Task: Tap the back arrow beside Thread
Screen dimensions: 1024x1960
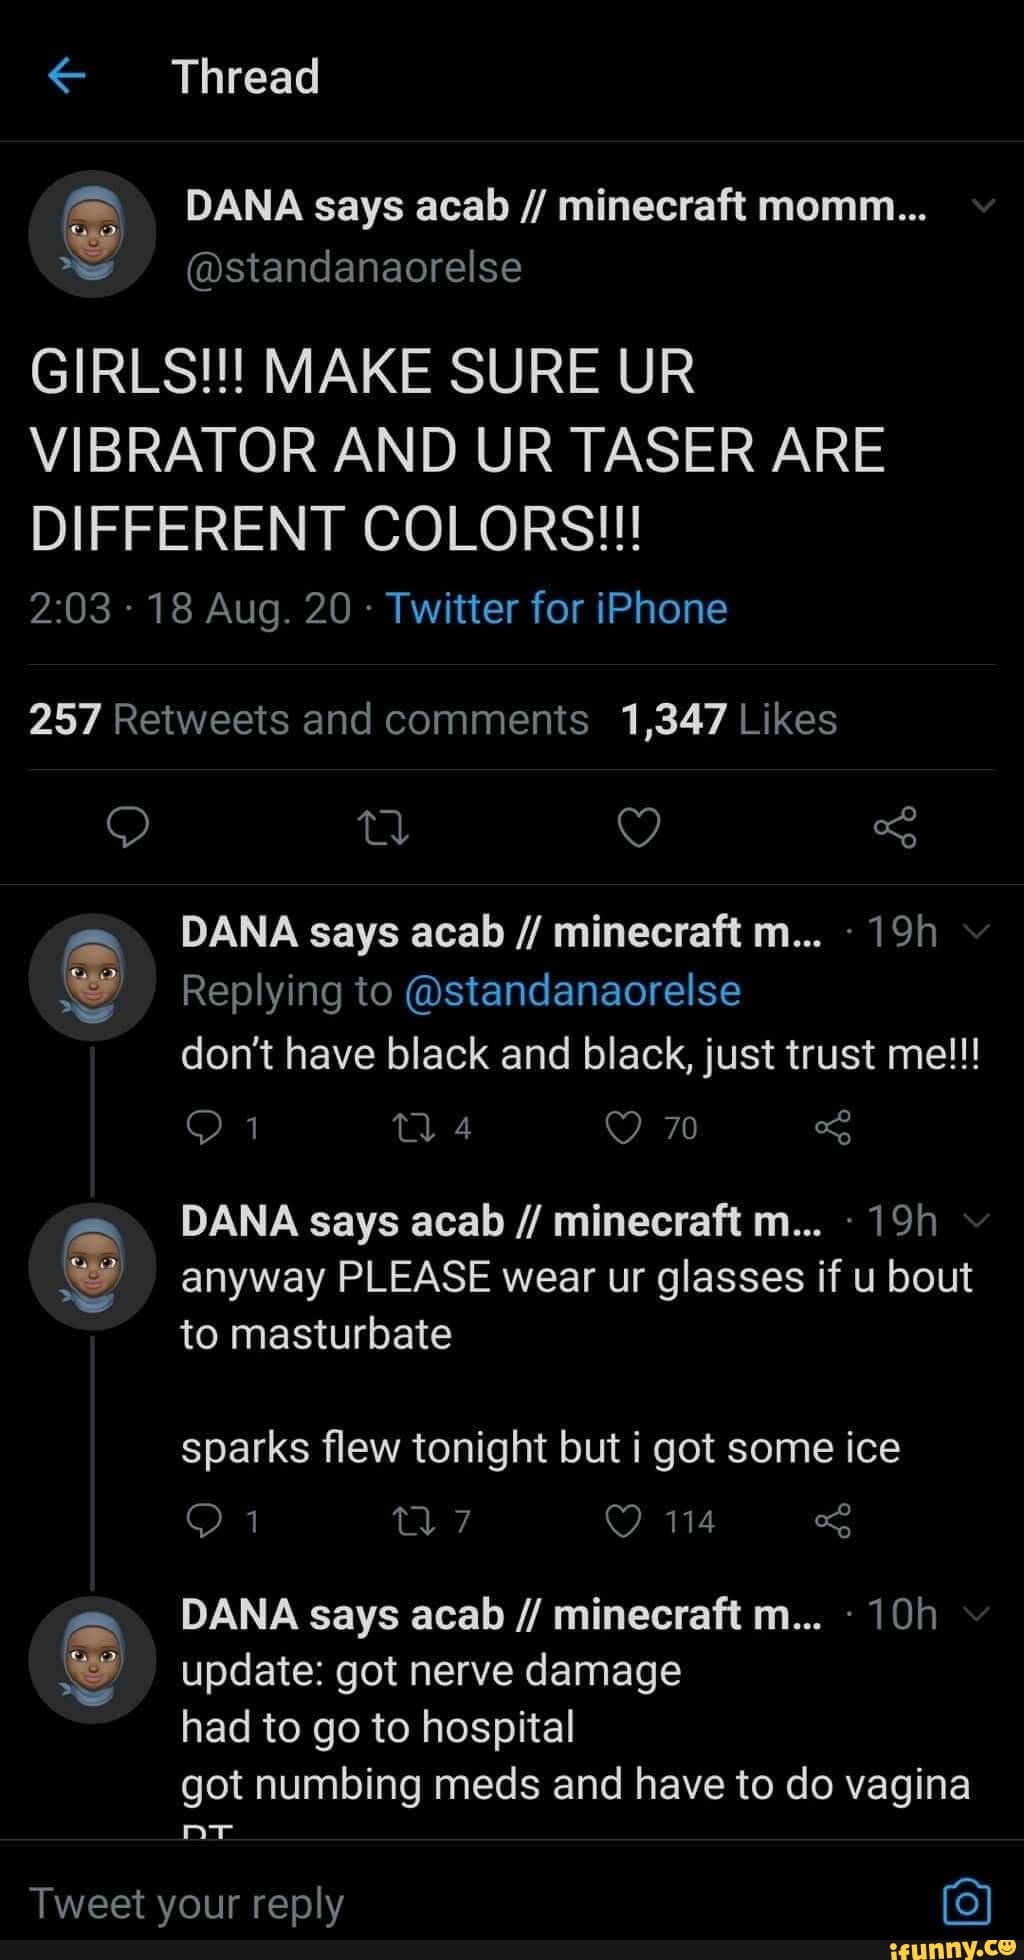Action: pyautogui.click(x=67, y=76)
